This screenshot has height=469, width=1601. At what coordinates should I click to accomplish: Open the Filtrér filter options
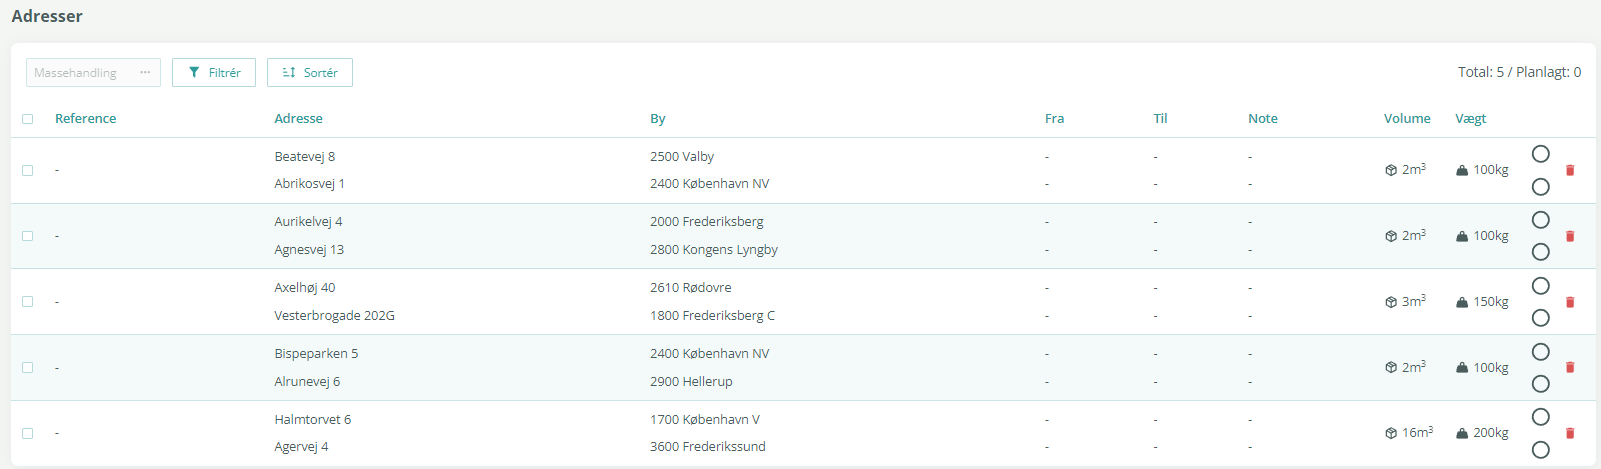point(214,73)
